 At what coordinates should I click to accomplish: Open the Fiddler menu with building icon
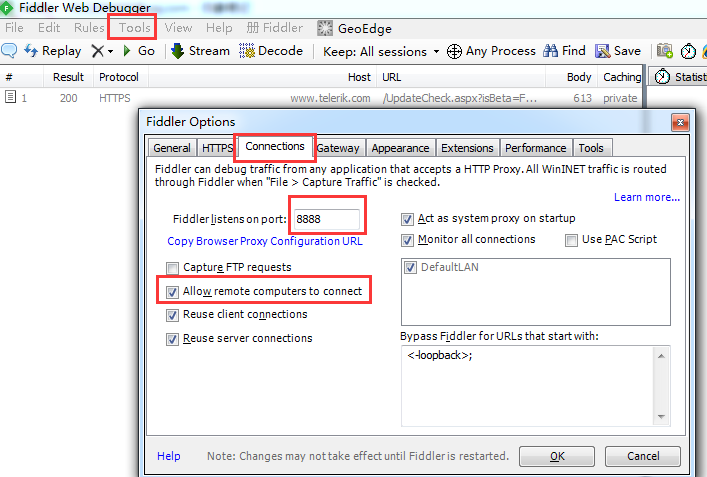[x=275, y=28]
